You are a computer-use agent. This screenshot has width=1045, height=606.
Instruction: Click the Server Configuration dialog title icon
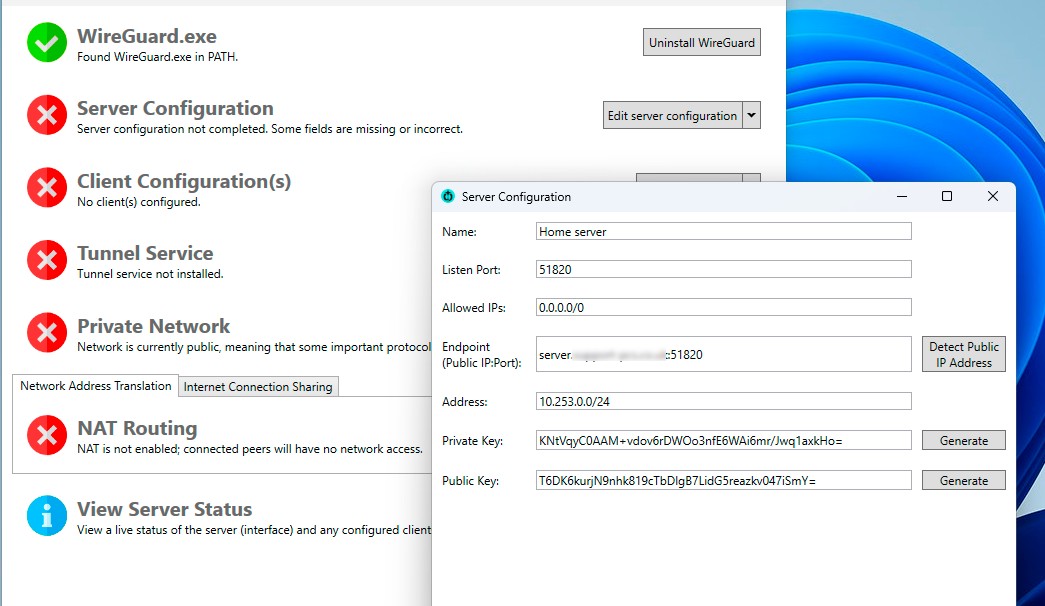tap(448, 196)
